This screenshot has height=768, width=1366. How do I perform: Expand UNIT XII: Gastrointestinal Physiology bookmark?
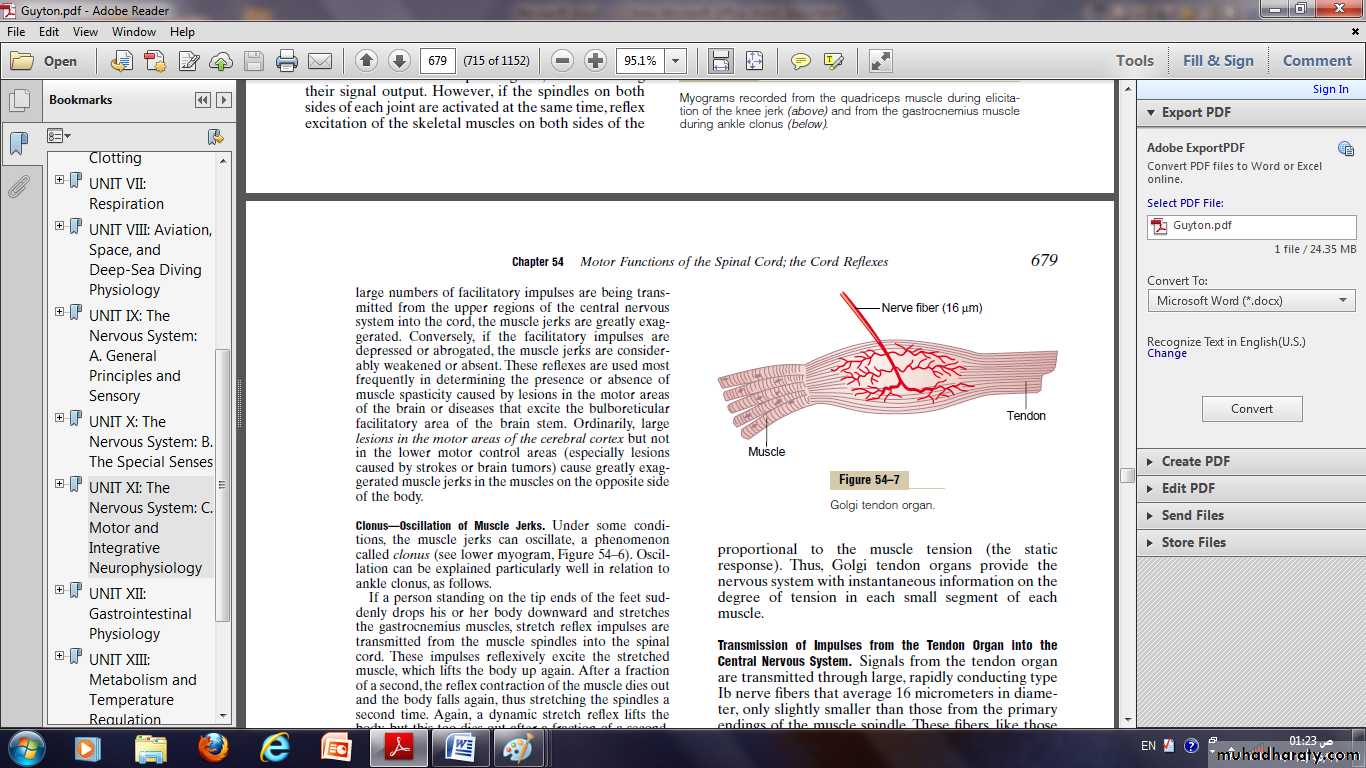(x=60, y=590)
